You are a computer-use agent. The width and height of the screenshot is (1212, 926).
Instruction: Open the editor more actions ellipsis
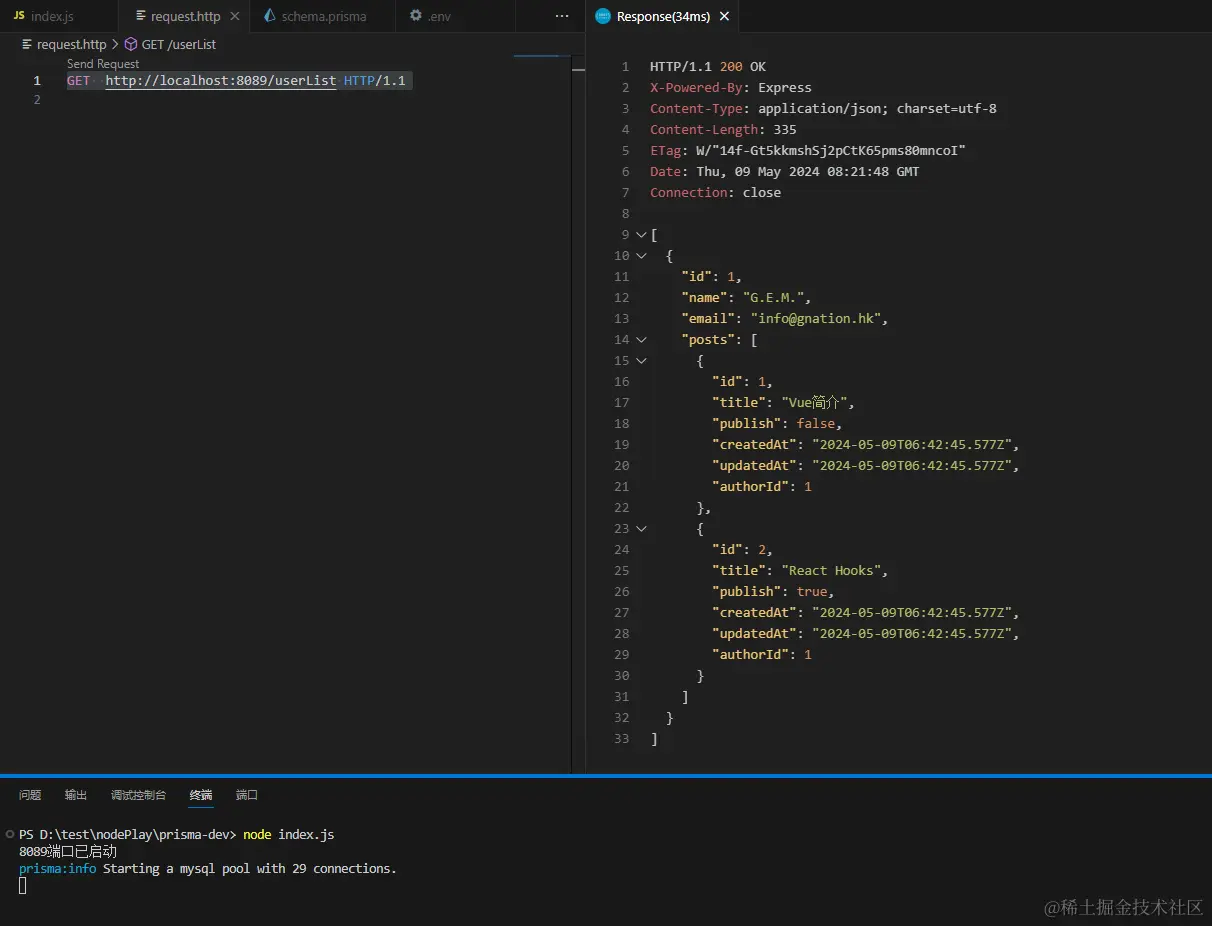click(562, 16)
